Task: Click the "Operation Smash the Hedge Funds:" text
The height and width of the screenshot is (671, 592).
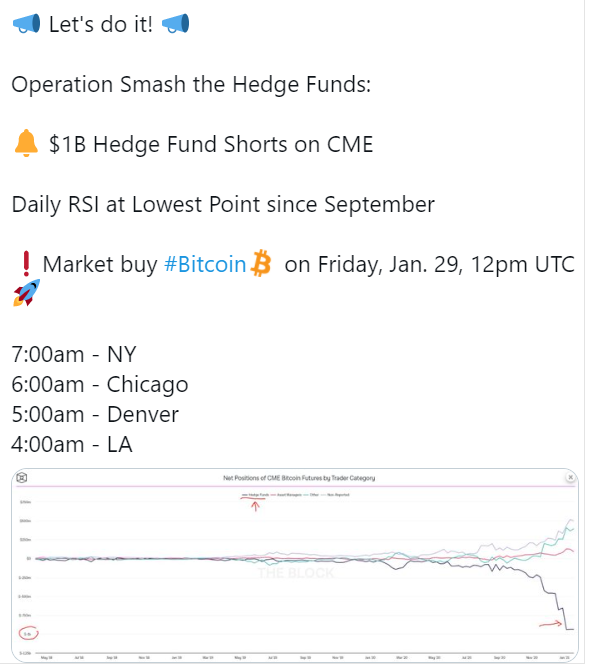Action: click(x=191, y=84)
